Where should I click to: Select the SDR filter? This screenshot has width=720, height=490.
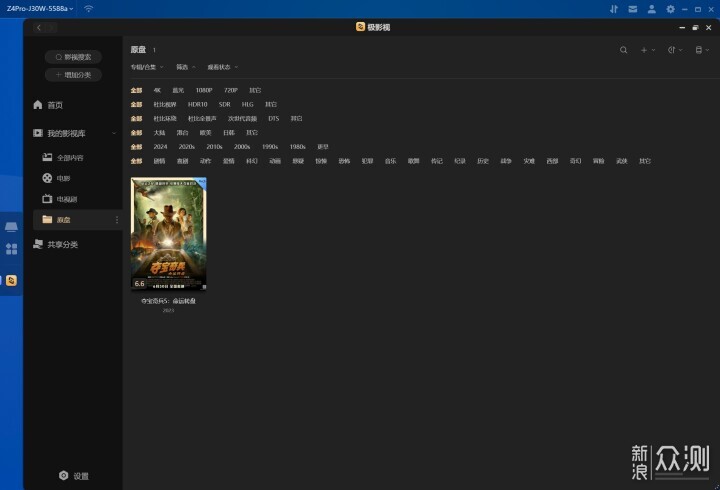point(225,105)
